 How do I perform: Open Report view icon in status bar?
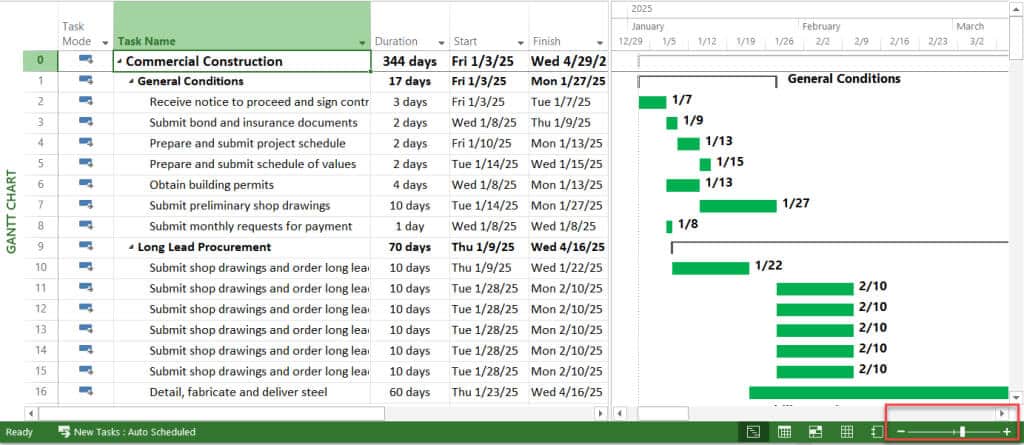click(877, 431)
